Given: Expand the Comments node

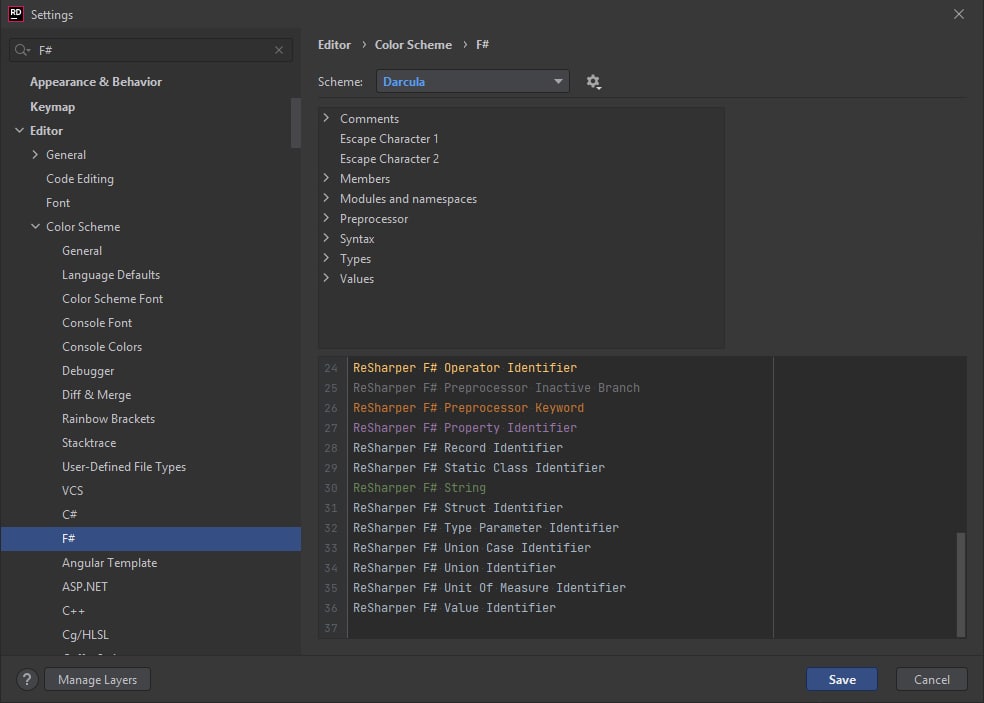Looking at the screenshot, I should click(326, 118).
